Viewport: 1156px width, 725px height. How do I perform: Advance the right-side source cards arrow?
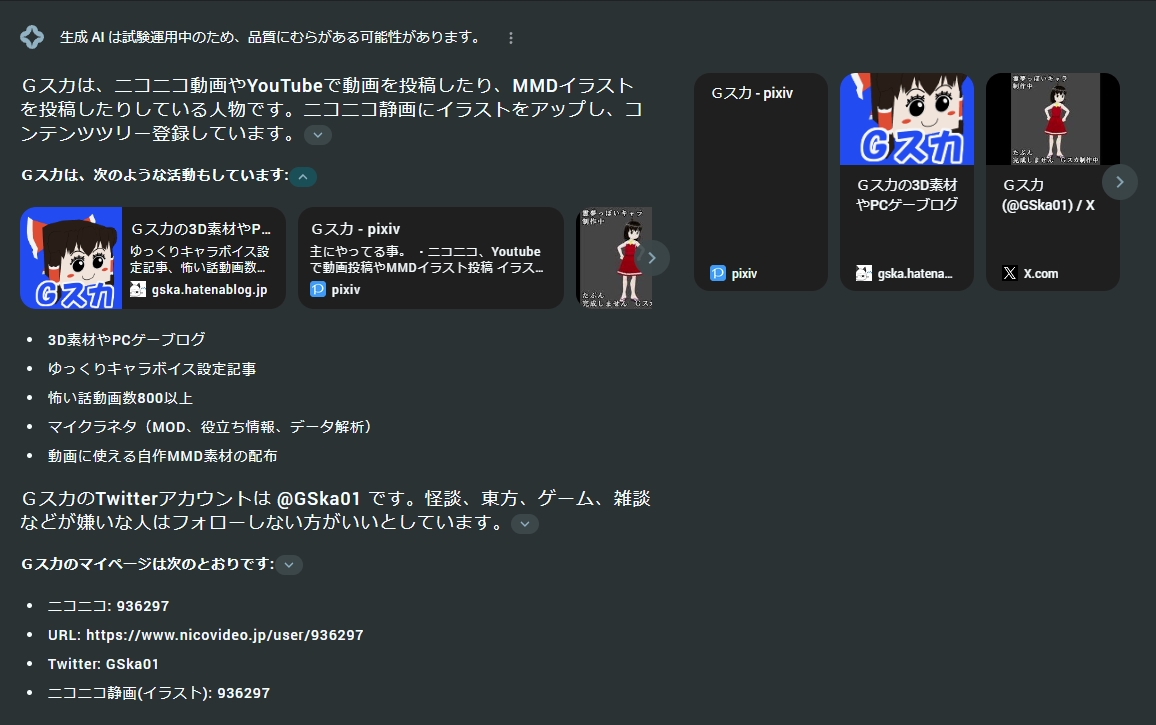tap(1120, 182)
